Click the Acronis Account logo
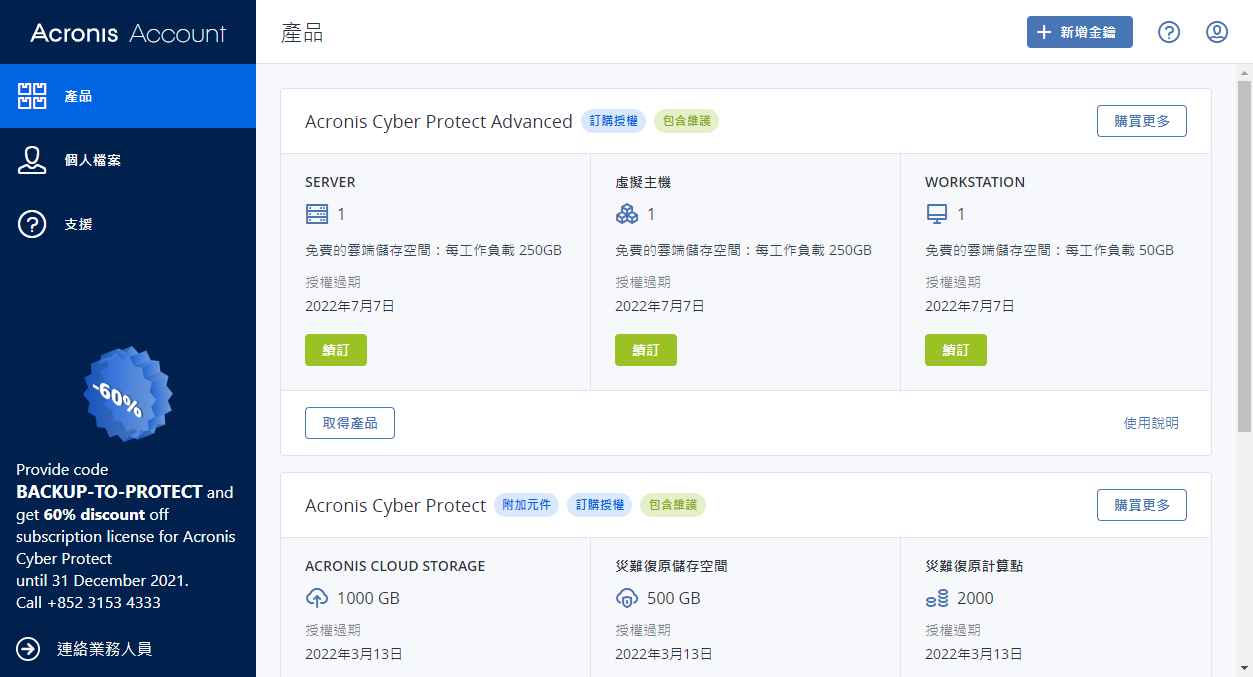 click(128, 33)
